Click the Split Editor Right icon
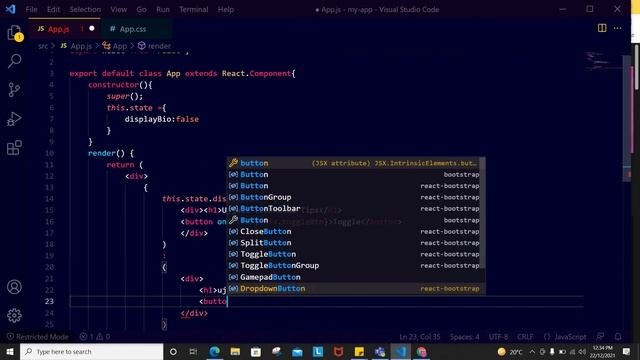The height and width of the screenshot is (360, 640). pos(602,28)
